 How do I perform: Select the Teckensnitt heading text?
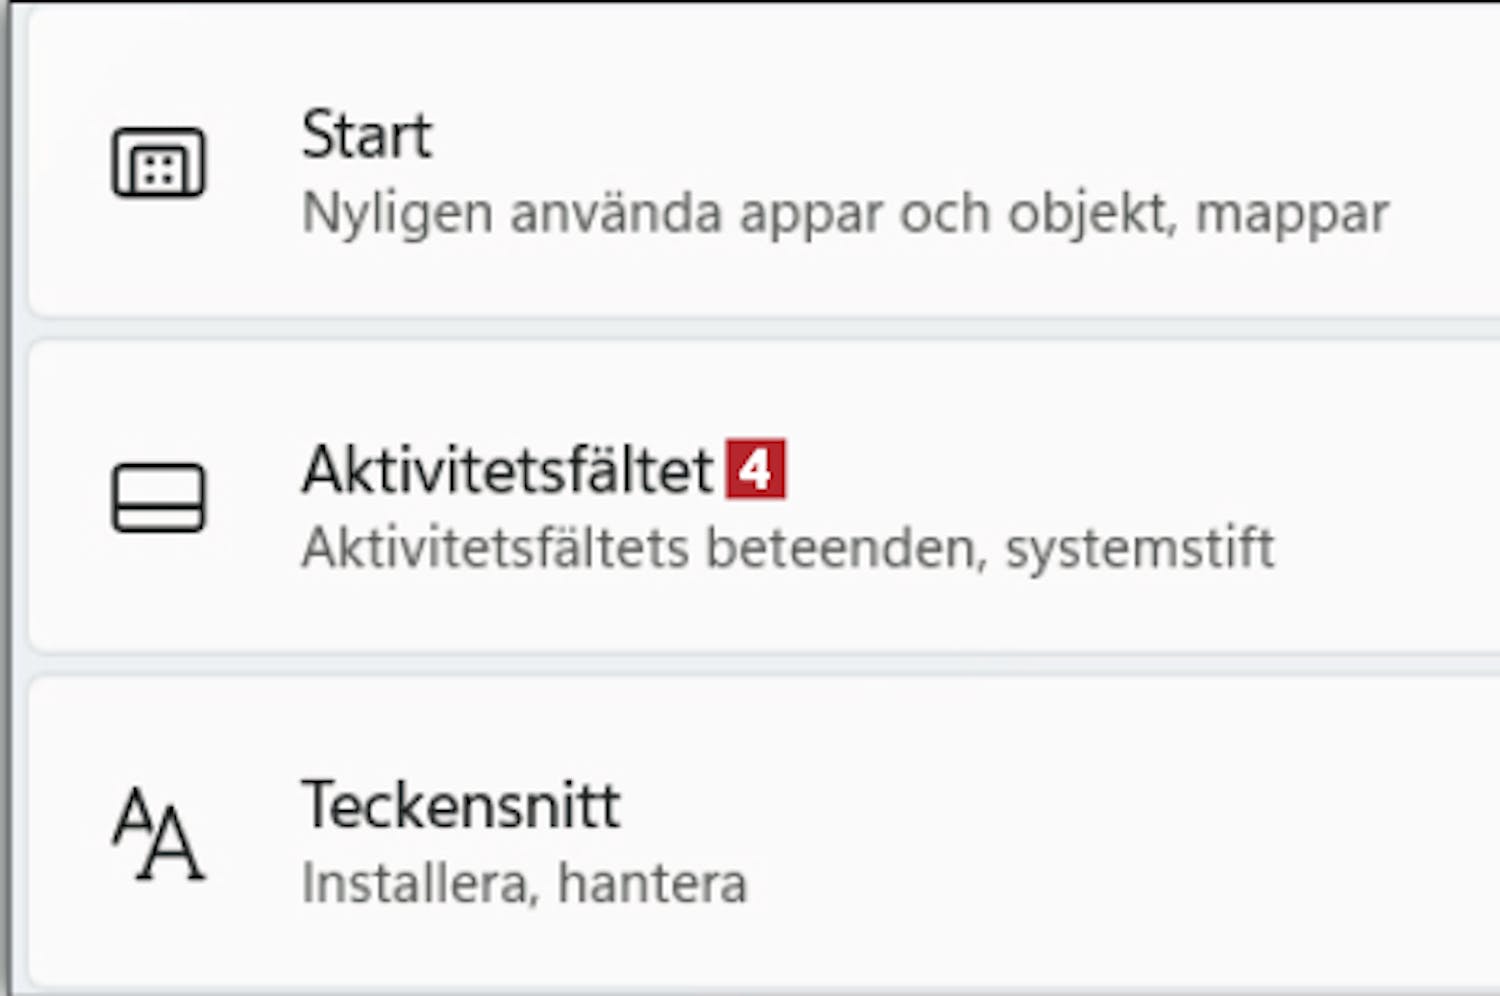coord(461,805)
